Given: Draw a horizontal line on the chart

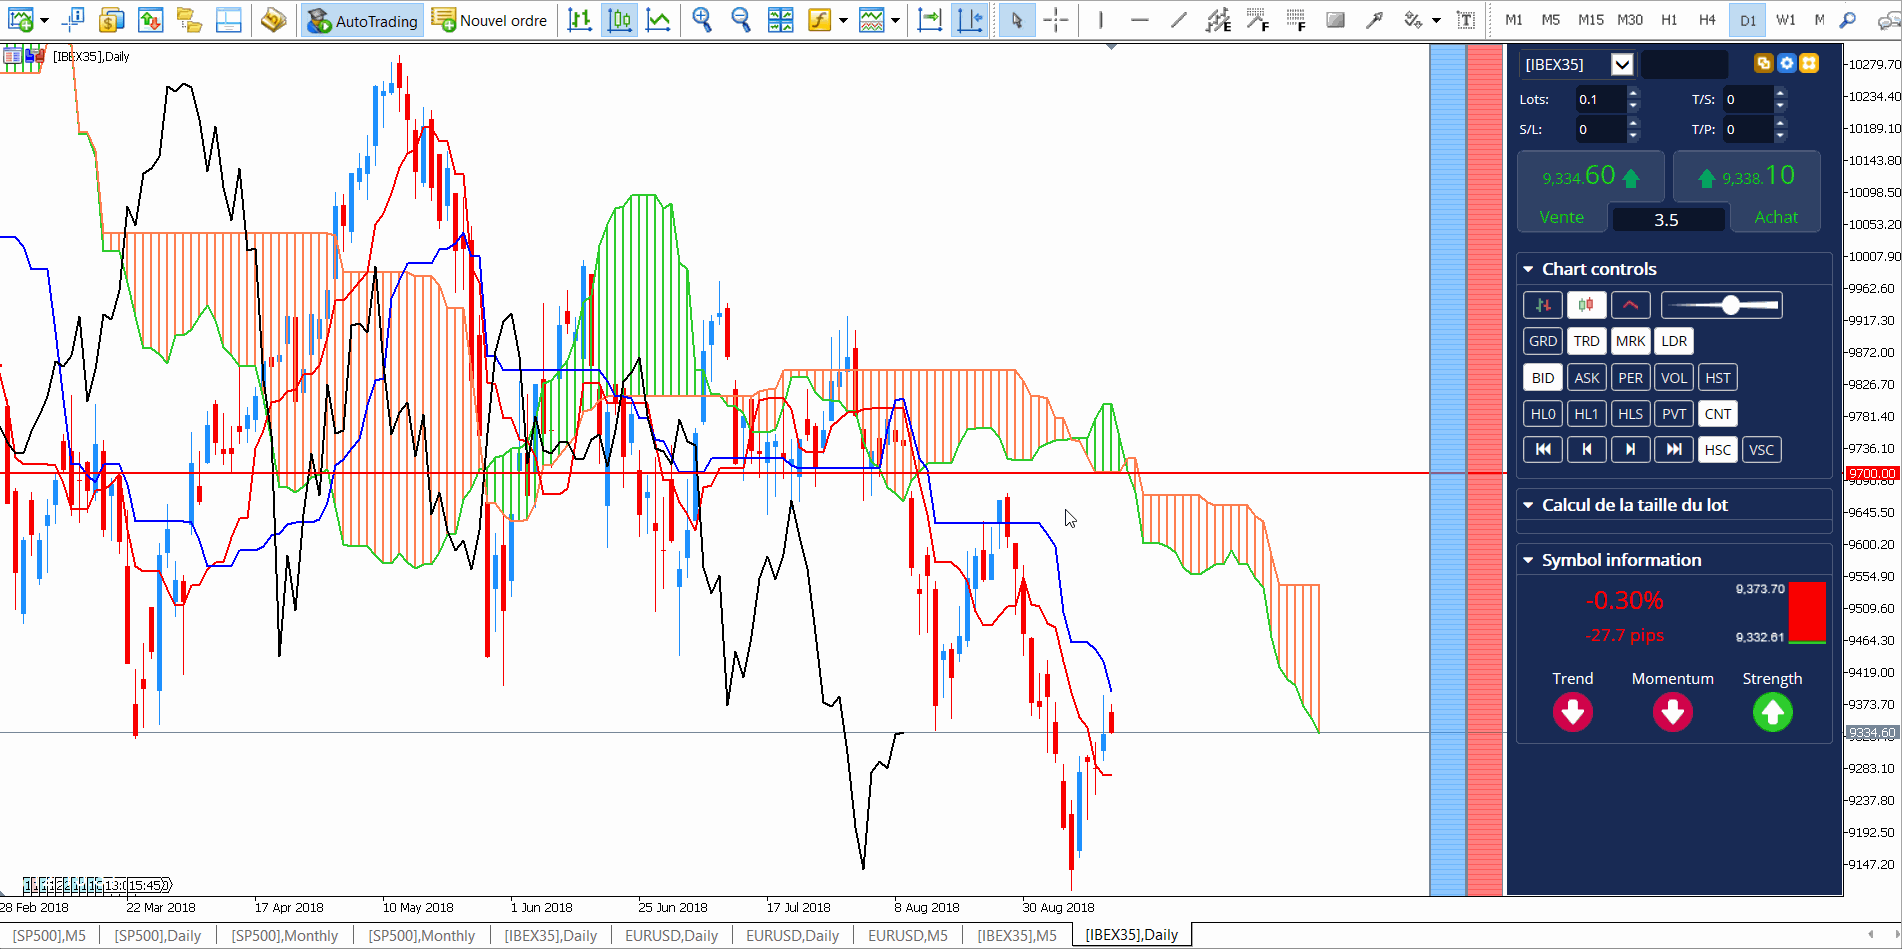Looking at the screenshot, I should coord(1140,20).
